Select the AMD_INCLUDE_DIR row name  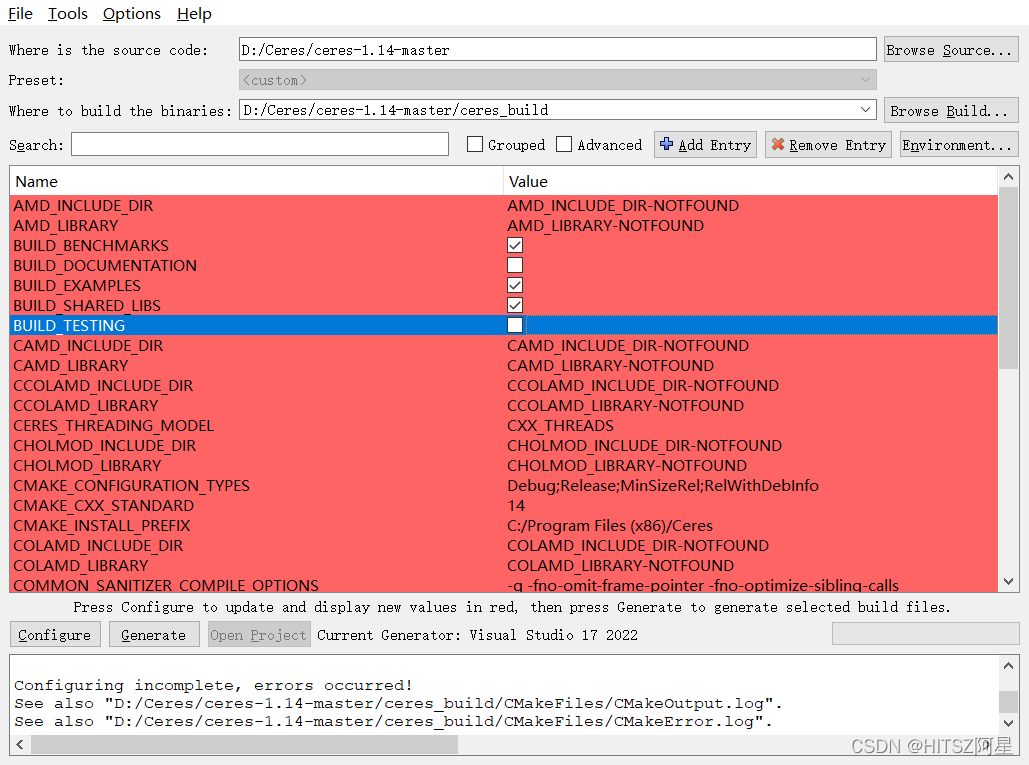click(83, 205)
